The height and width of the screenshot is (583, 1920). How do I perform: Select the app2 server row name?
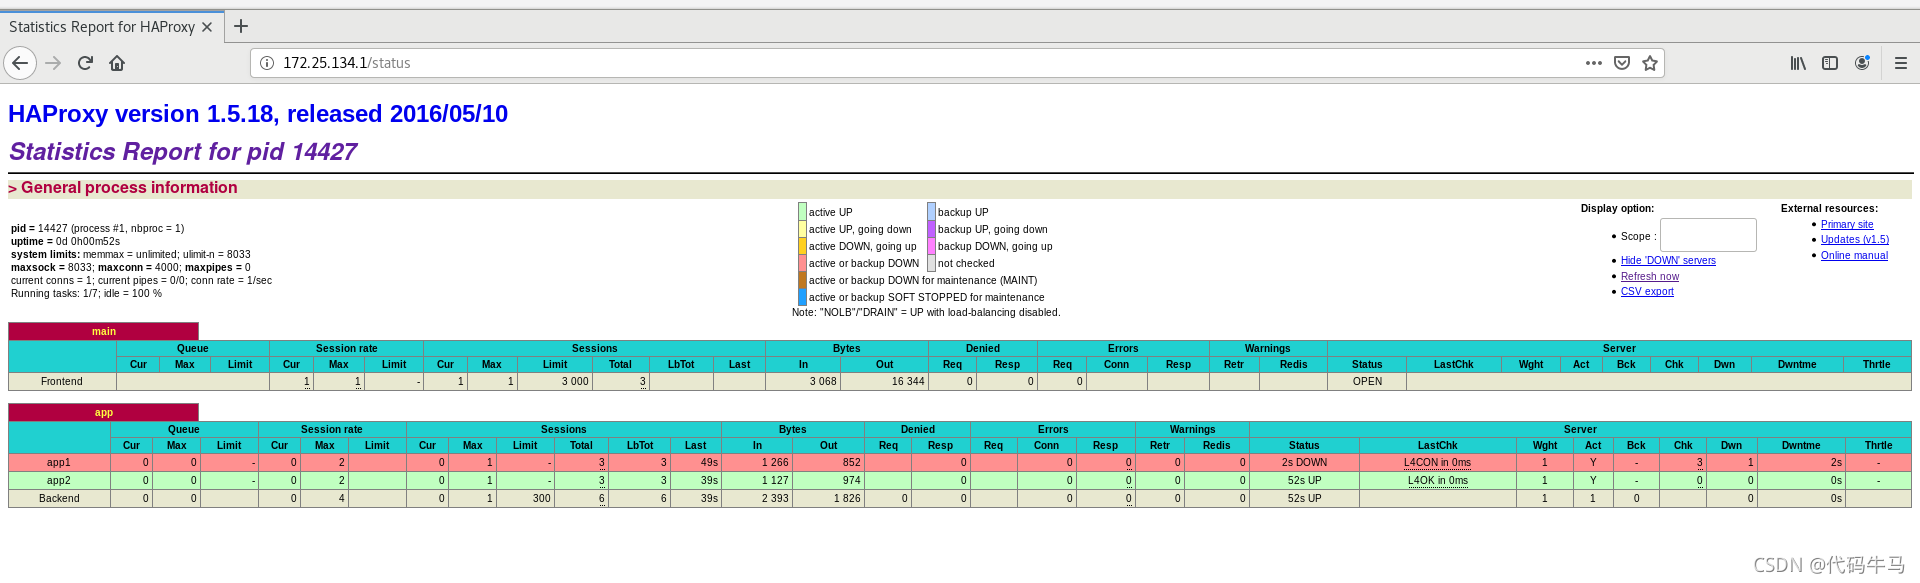[59, 481]
